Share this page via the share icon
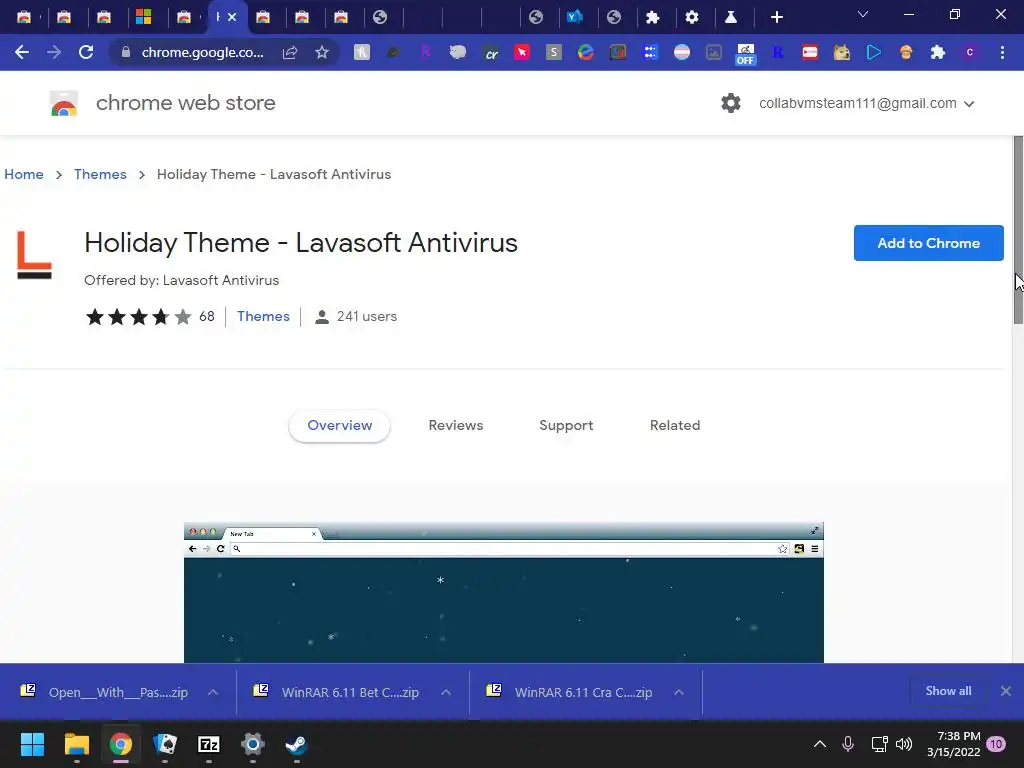The width and height of the screenshot is (1024, 768). [x=289, y=52]
